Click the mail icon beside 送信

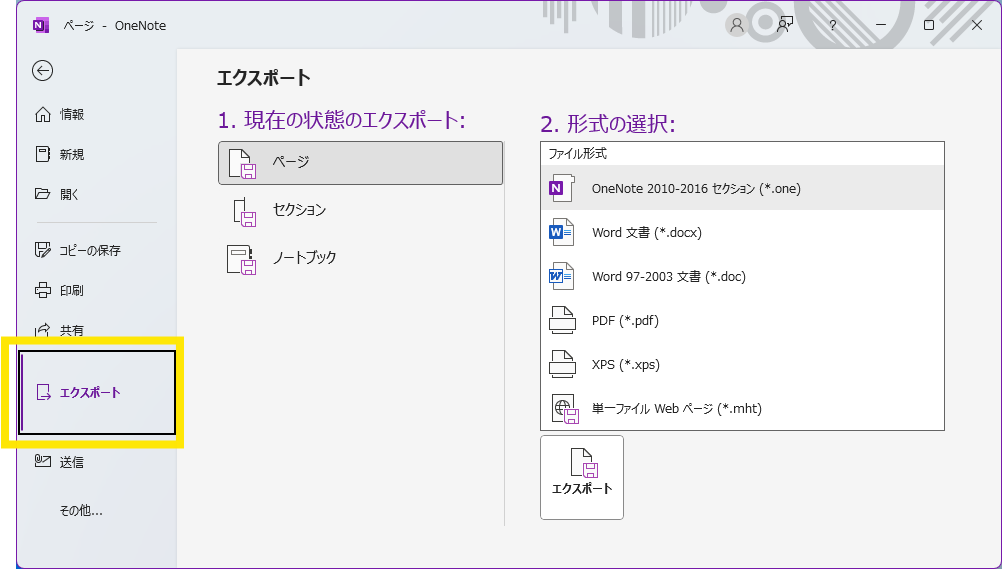42,461
